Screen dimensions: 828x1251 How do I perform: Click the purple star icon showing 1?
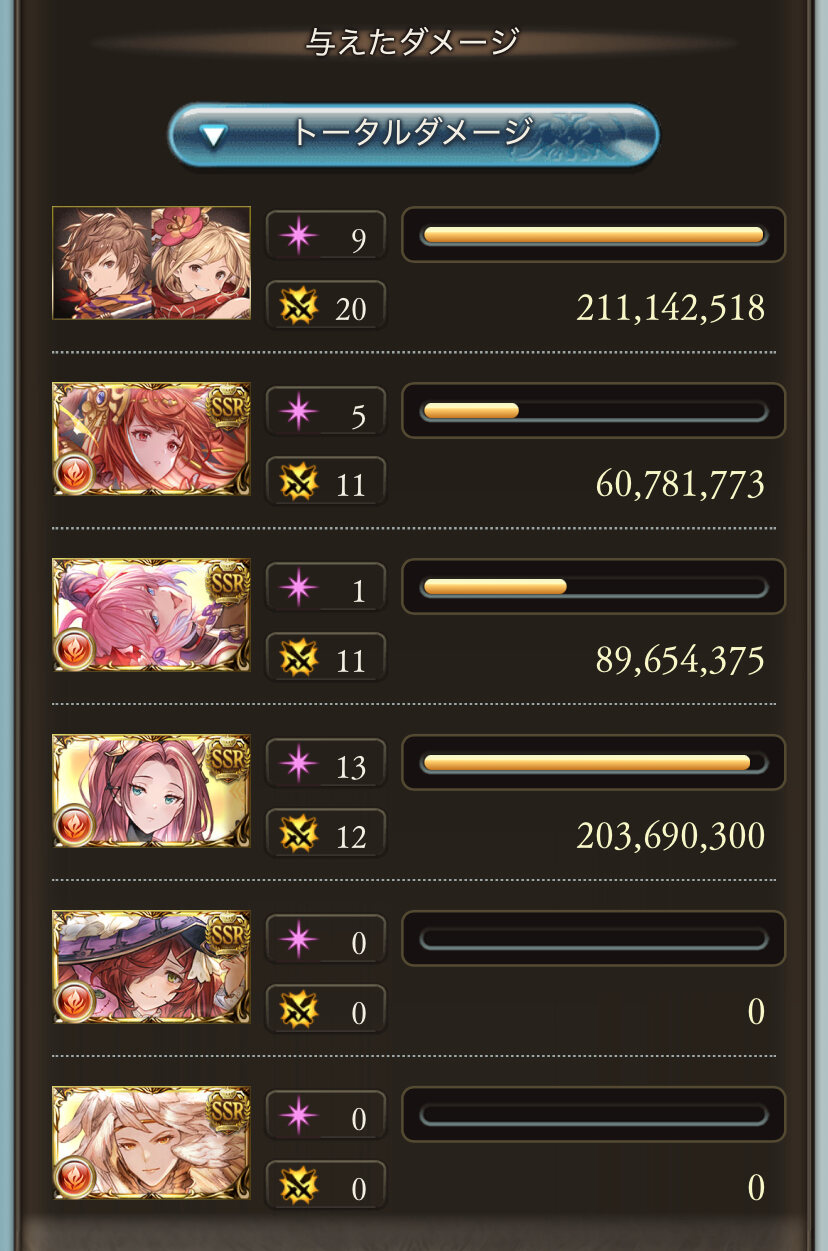click(x=298, y=588)
